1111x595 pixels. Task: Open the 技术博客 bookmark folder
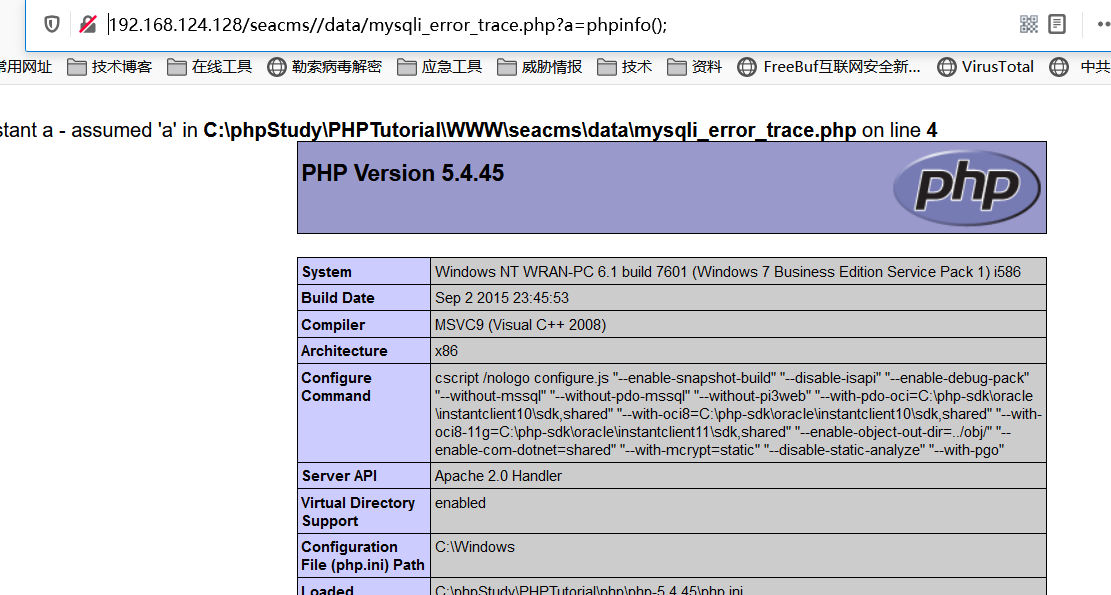pos(109,67)
